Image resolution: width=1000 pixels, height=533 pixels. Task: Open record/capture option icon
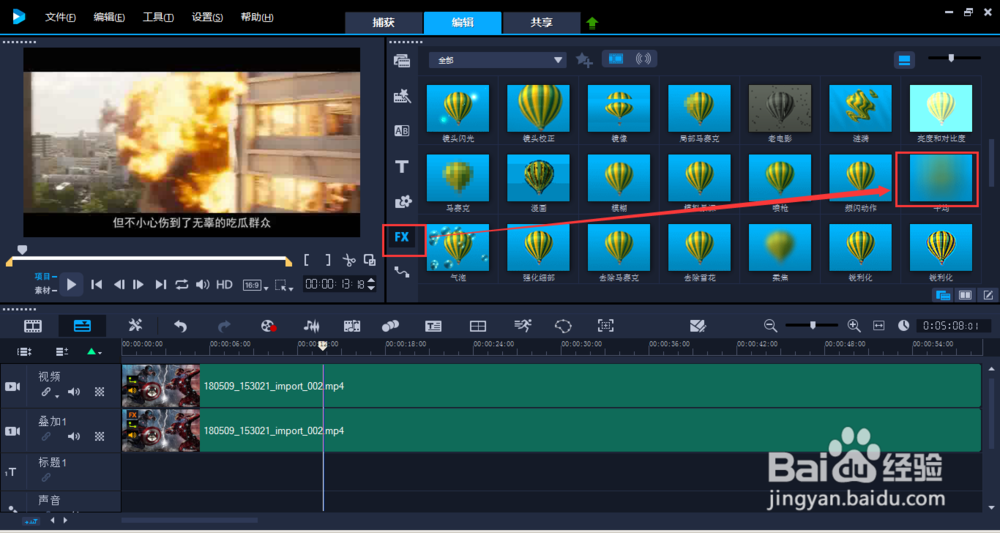268,326
